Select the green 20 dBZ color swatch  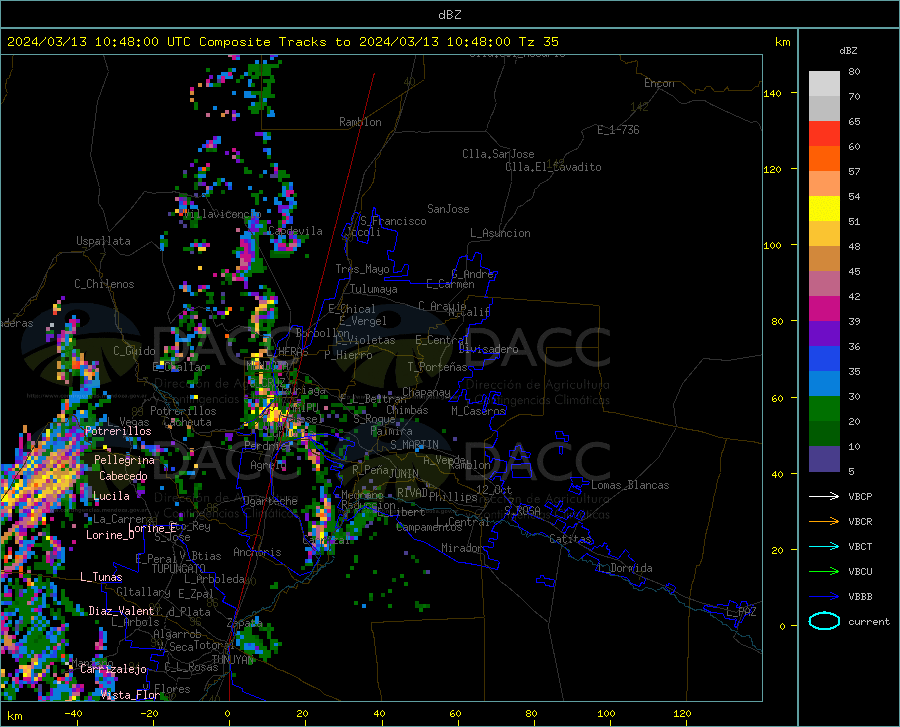pos(824,409)
